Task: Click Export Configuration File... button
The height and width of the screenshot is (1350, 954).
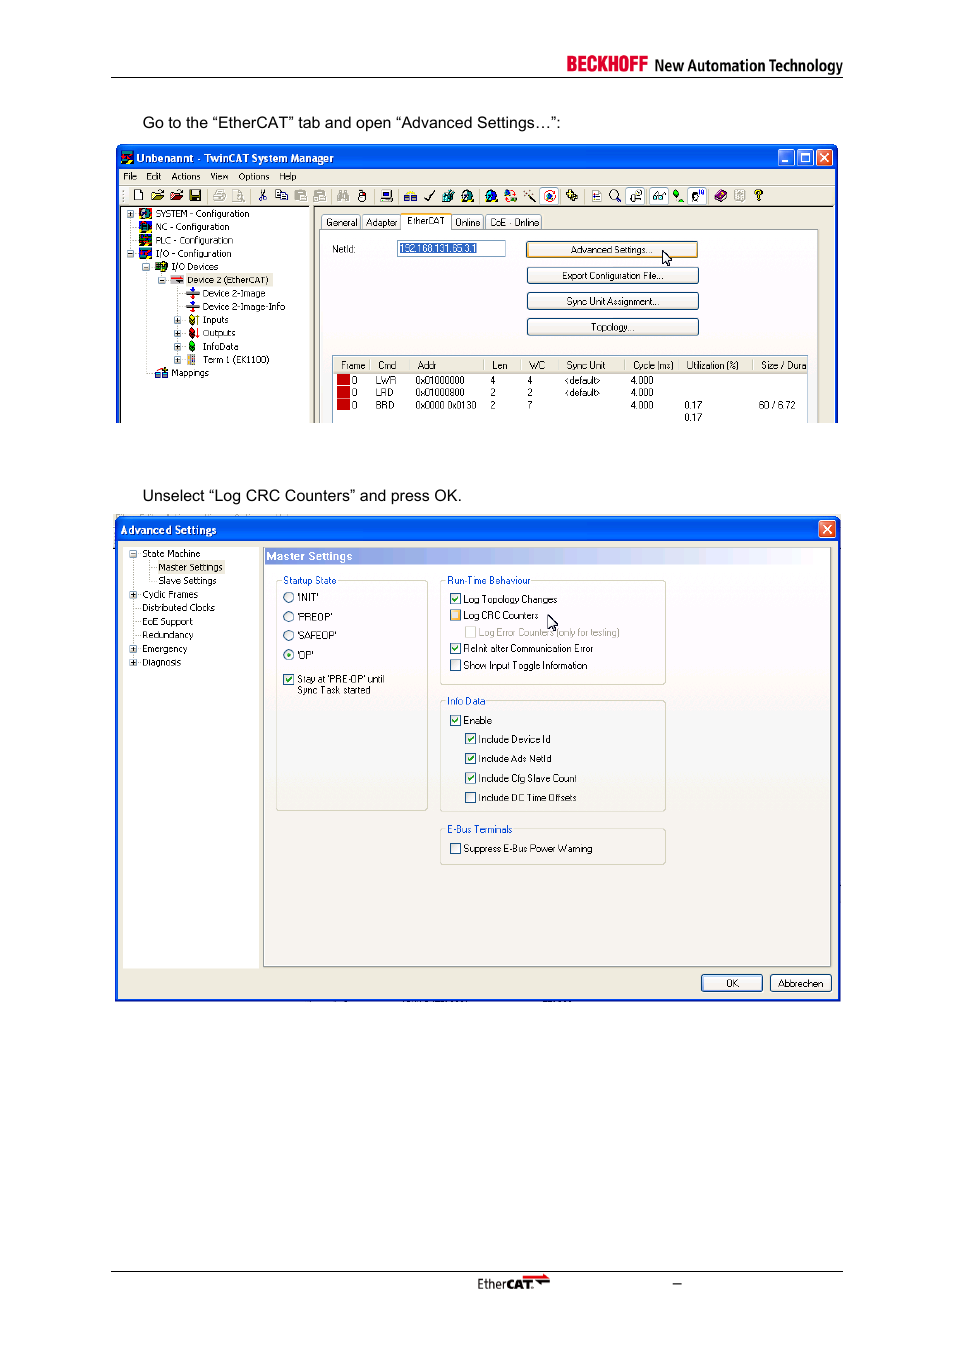Action: point(612,276)
